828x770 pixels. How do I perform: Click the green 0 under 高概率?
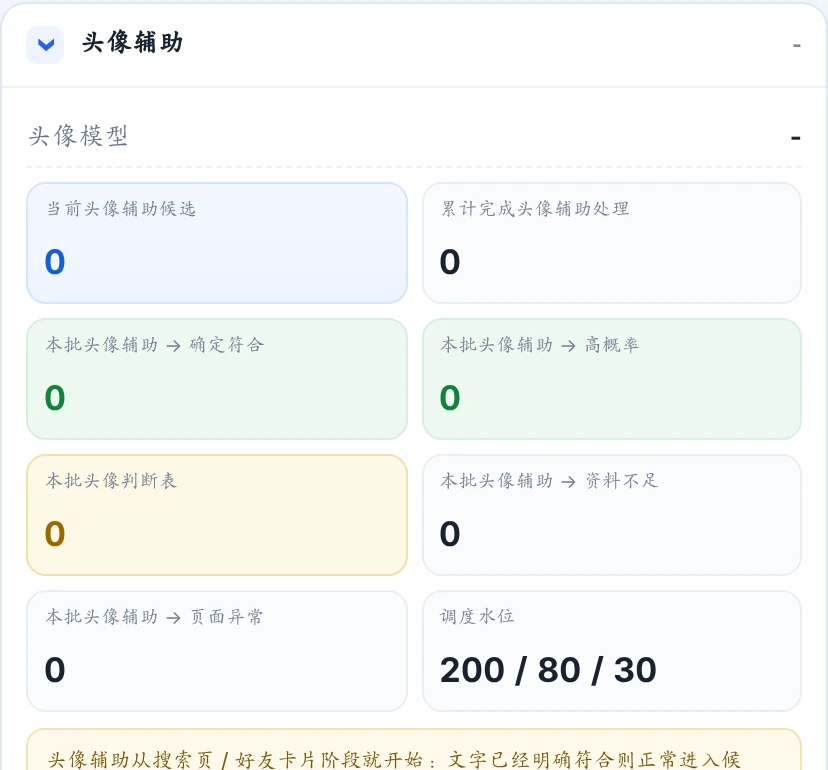click(450, 398)
